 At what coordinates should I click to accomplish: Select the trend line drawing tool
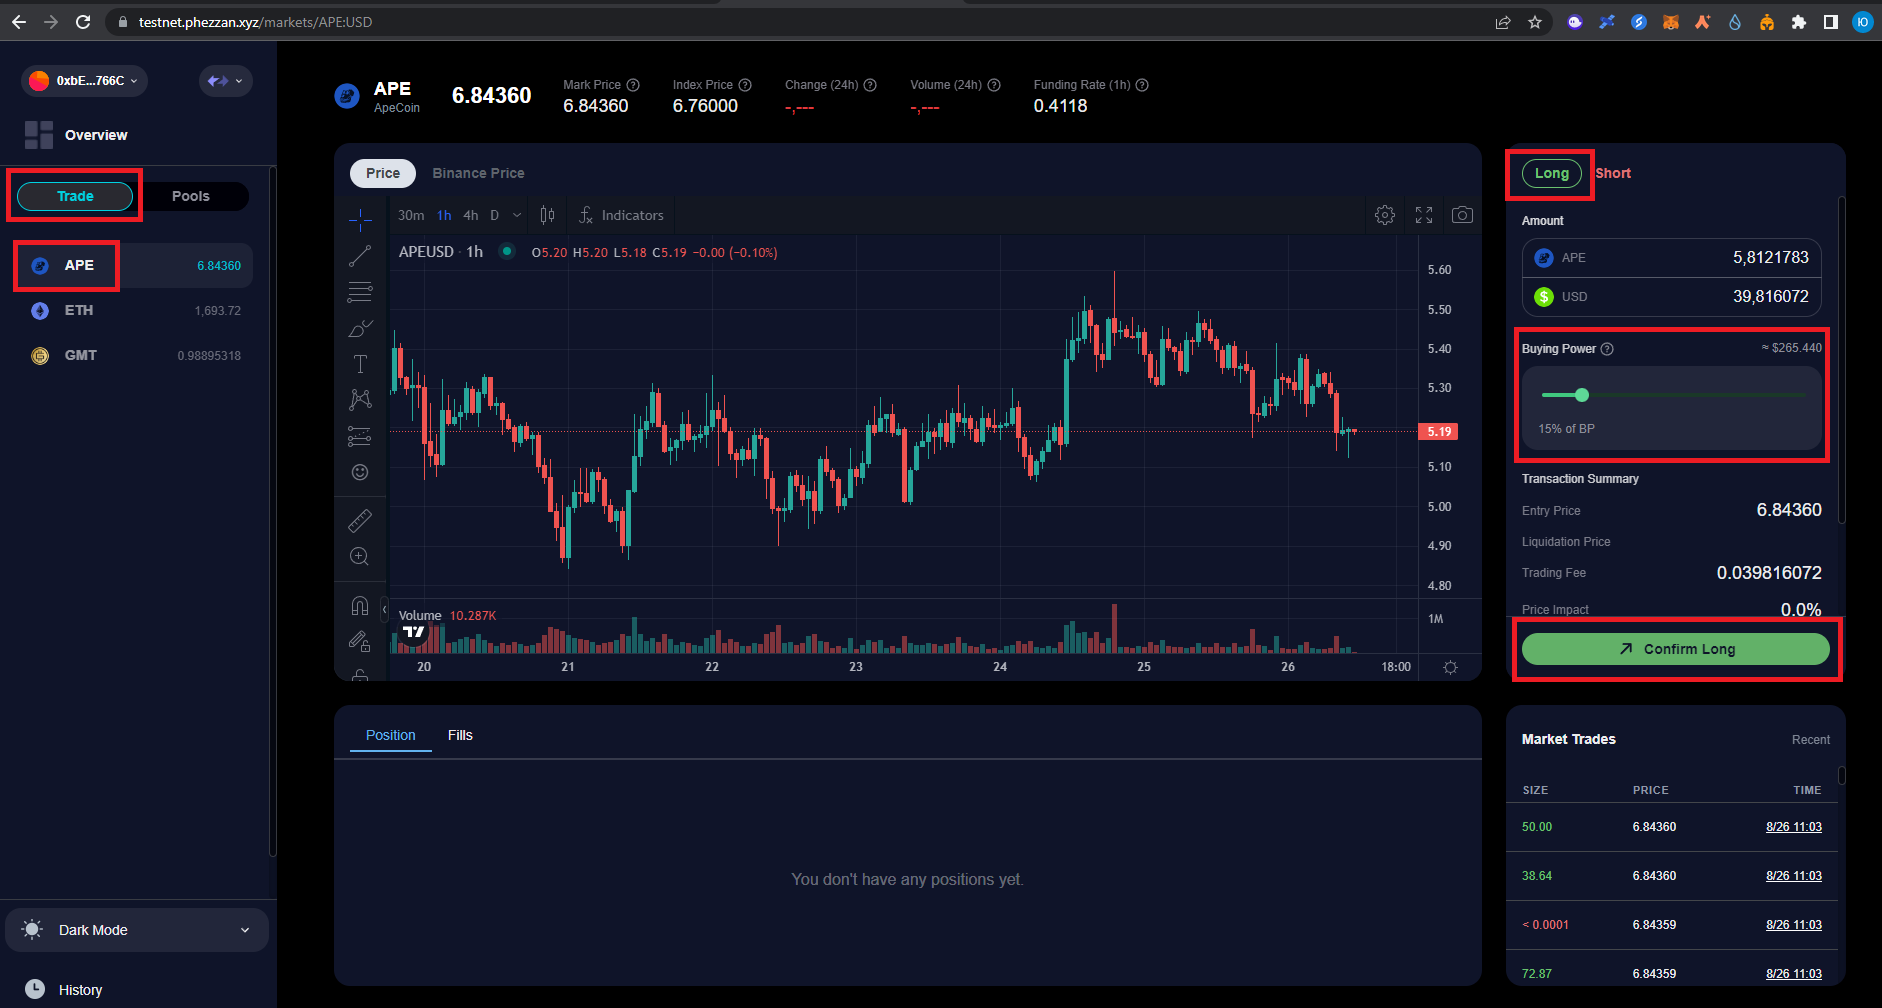(360, 256)
